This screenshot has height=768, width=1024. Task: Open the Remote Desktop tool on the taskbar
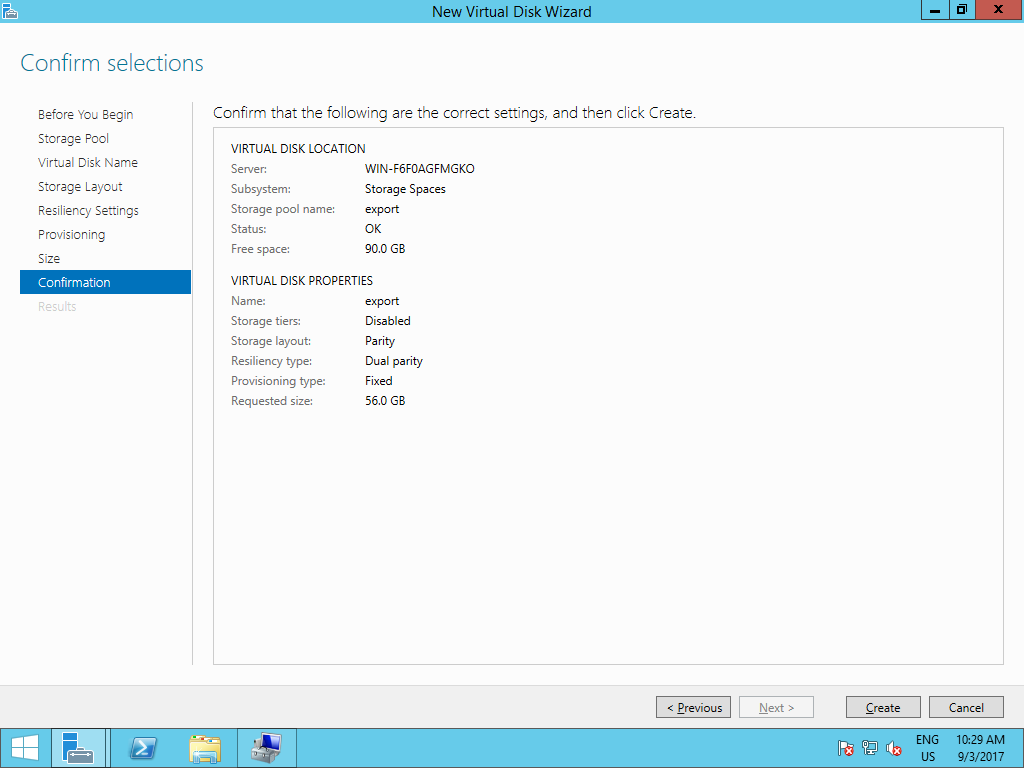266,747
